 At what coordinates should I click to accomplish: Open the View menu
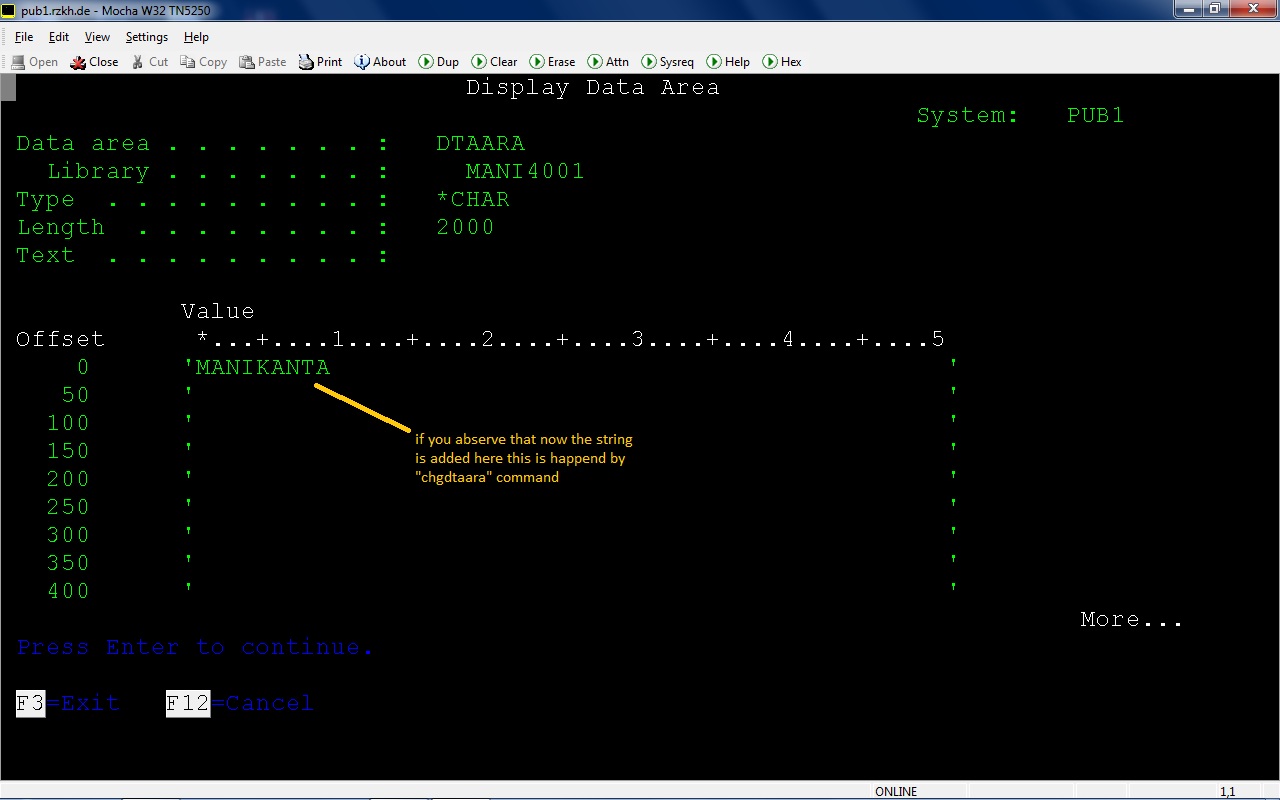coord(96,37)
